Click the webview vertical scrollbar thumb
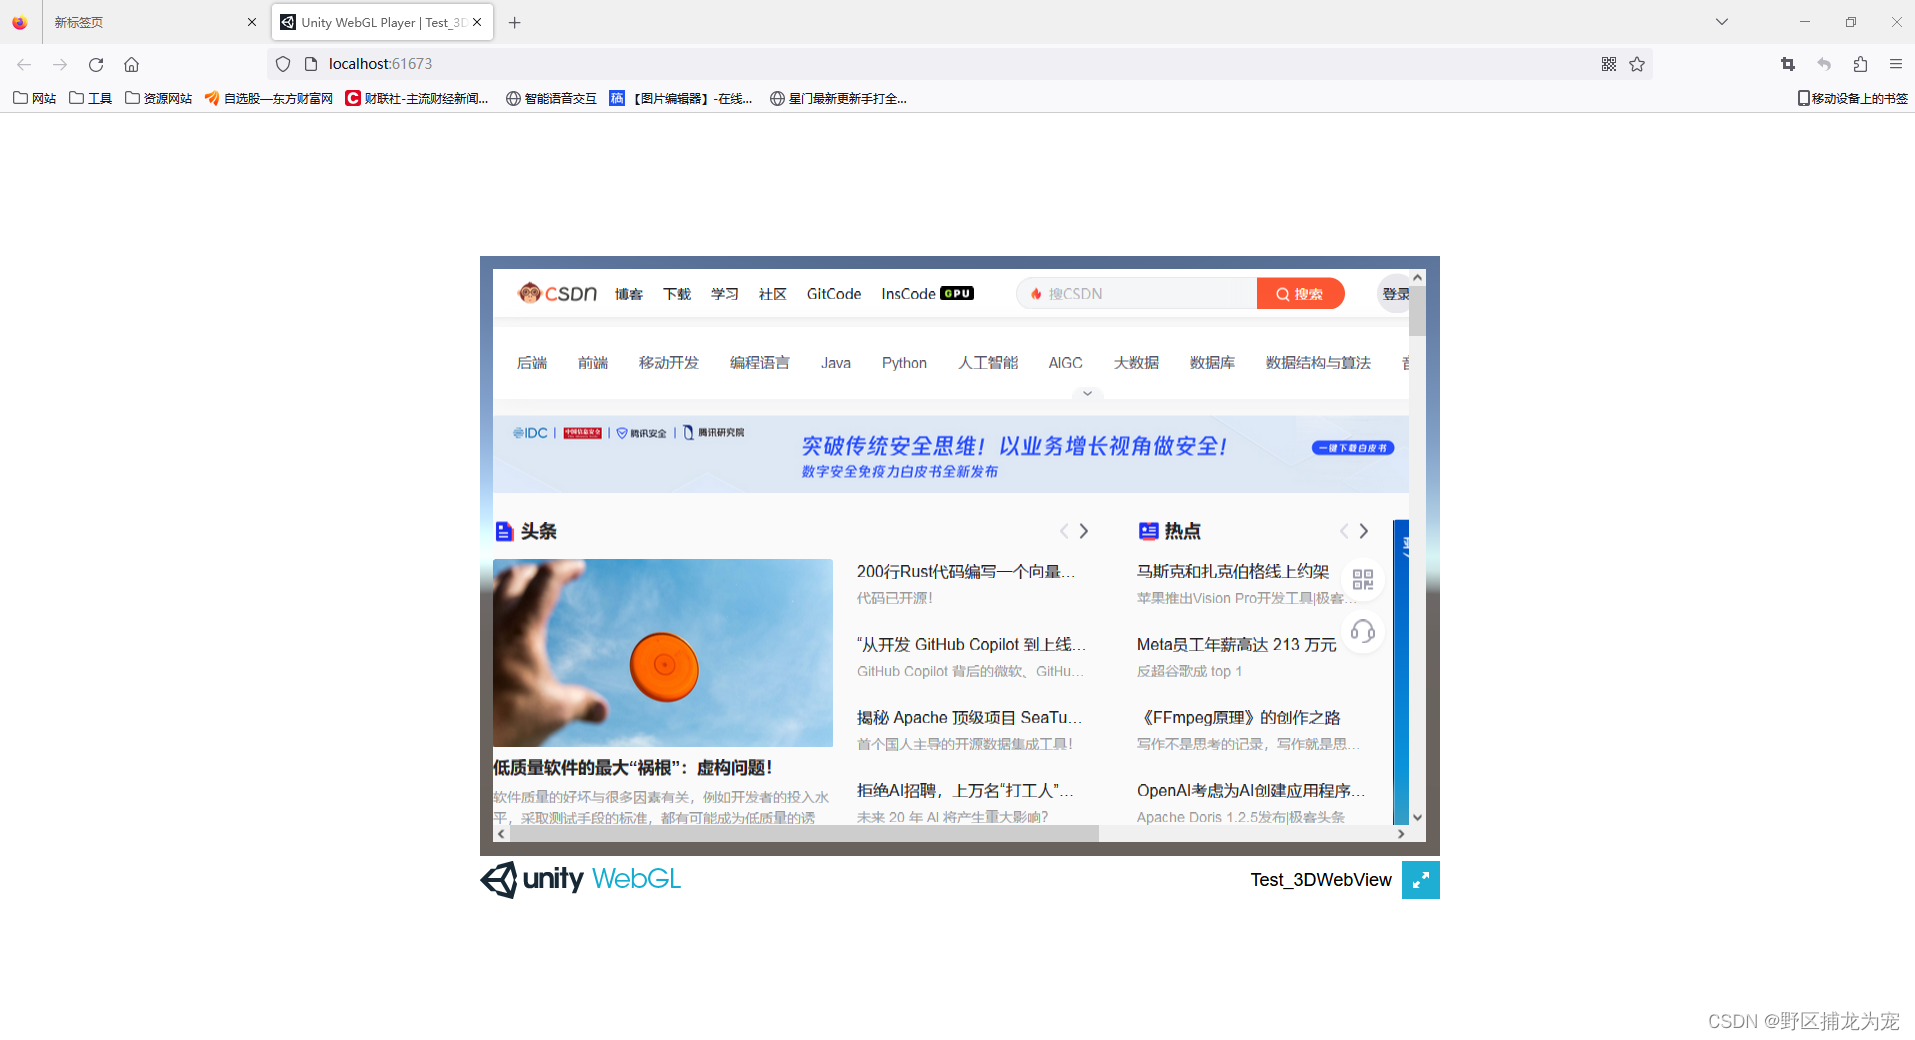Viewport: 1915px width, 1040px height. 1417,310
